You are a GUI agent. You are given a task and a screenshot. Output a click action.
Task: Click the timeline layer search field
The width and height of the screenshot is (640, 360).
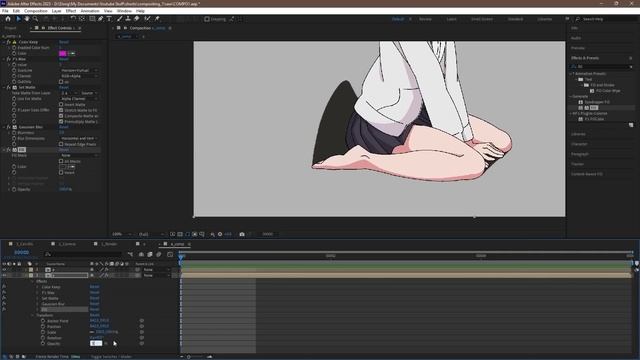click(83, 254)
